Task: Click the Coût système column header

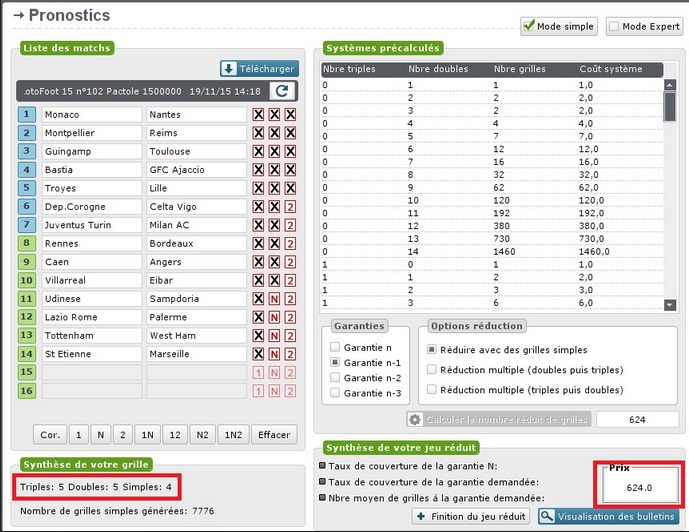Action: coord(606,70)
